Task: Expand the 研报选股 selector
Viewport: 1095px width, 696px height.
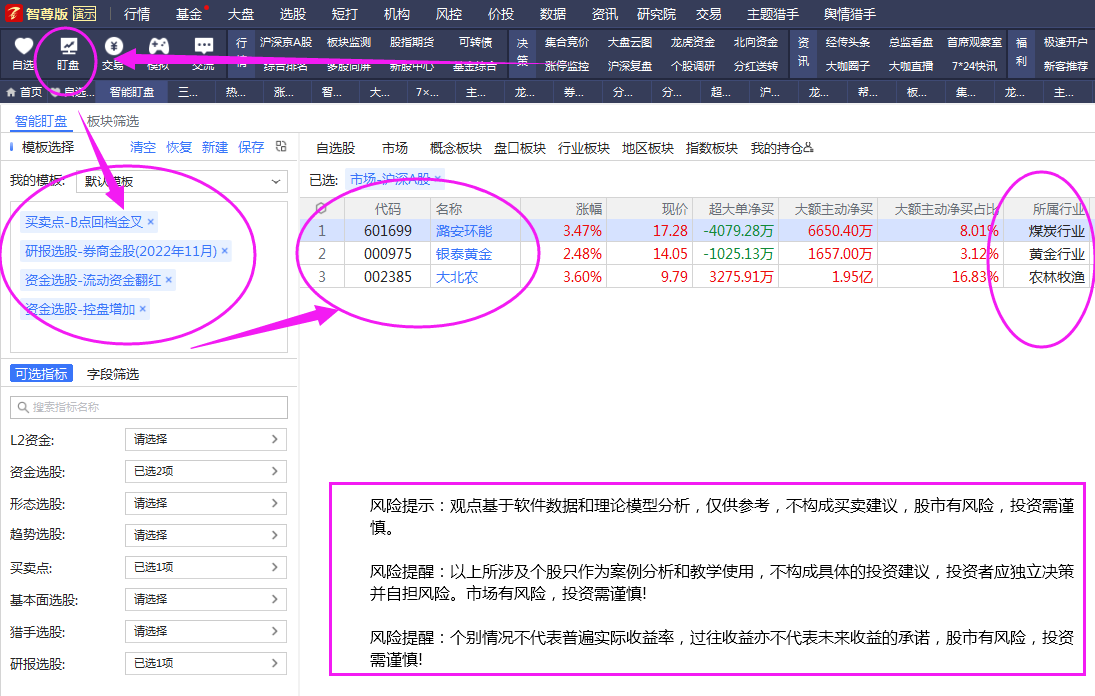Action: click(206, 664)
